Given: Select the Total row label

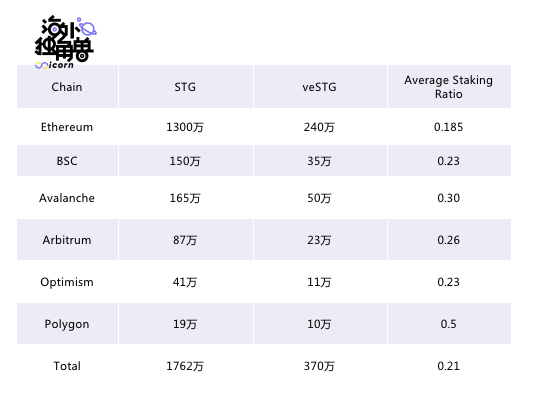Looking at the screenshot, I should (x=67, y=366).
